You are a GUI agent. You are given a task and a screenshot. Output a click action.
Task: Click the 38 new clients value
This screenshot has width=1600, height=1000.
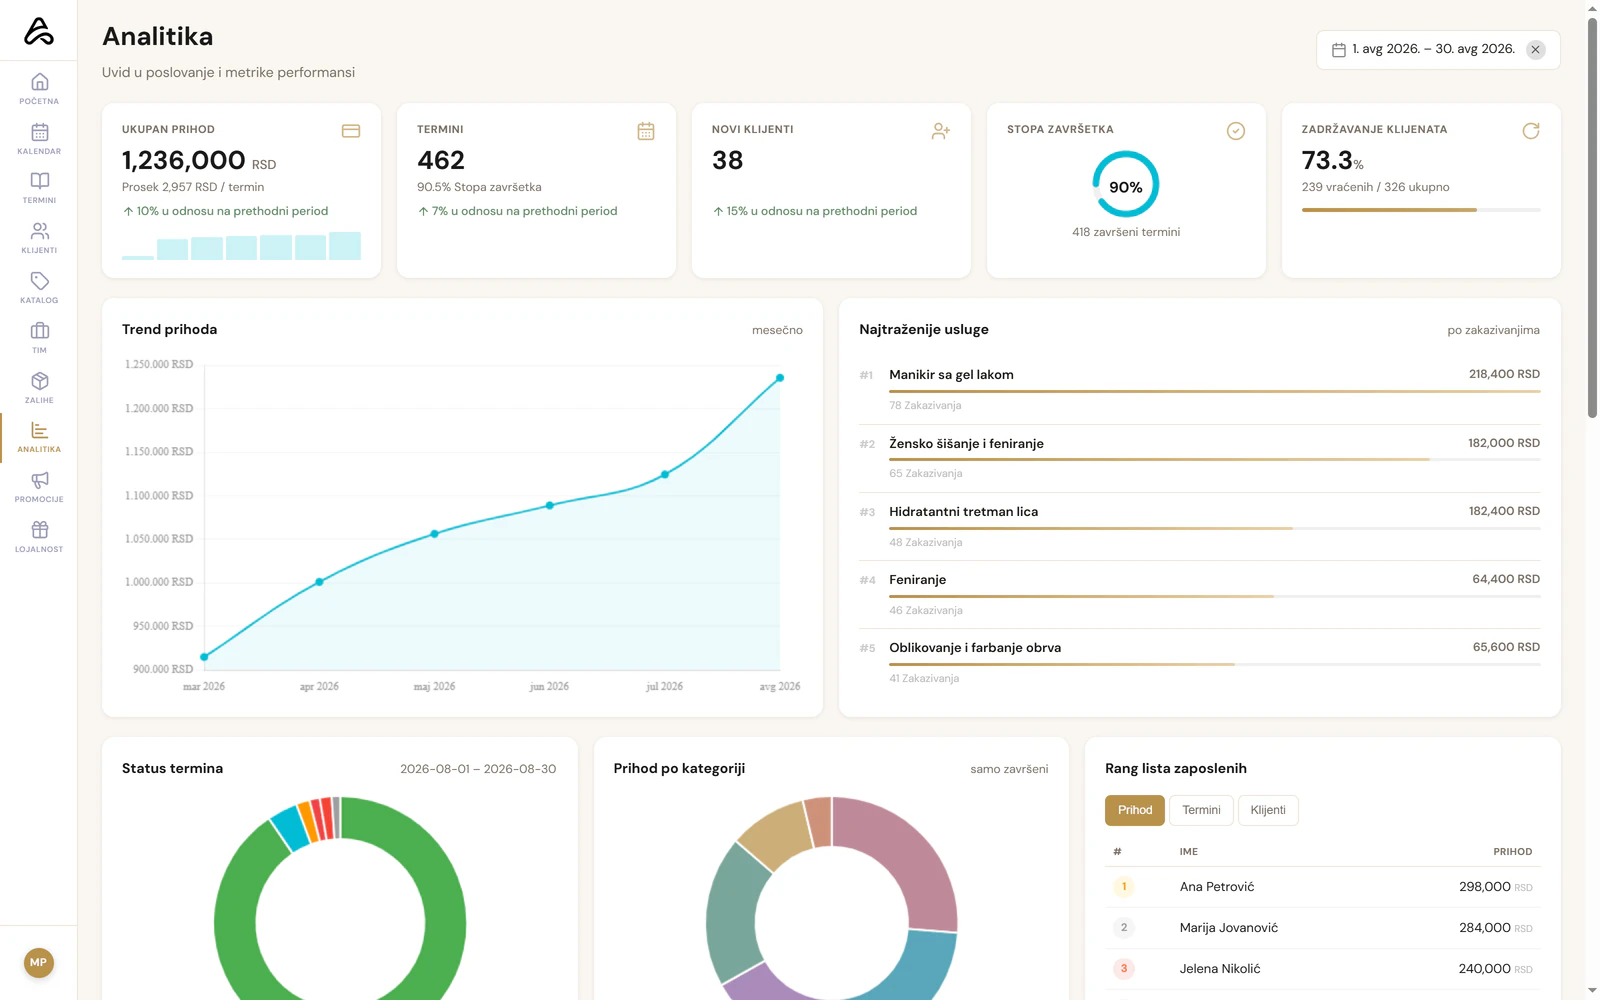pyautogui.click(x=727, y=160)
